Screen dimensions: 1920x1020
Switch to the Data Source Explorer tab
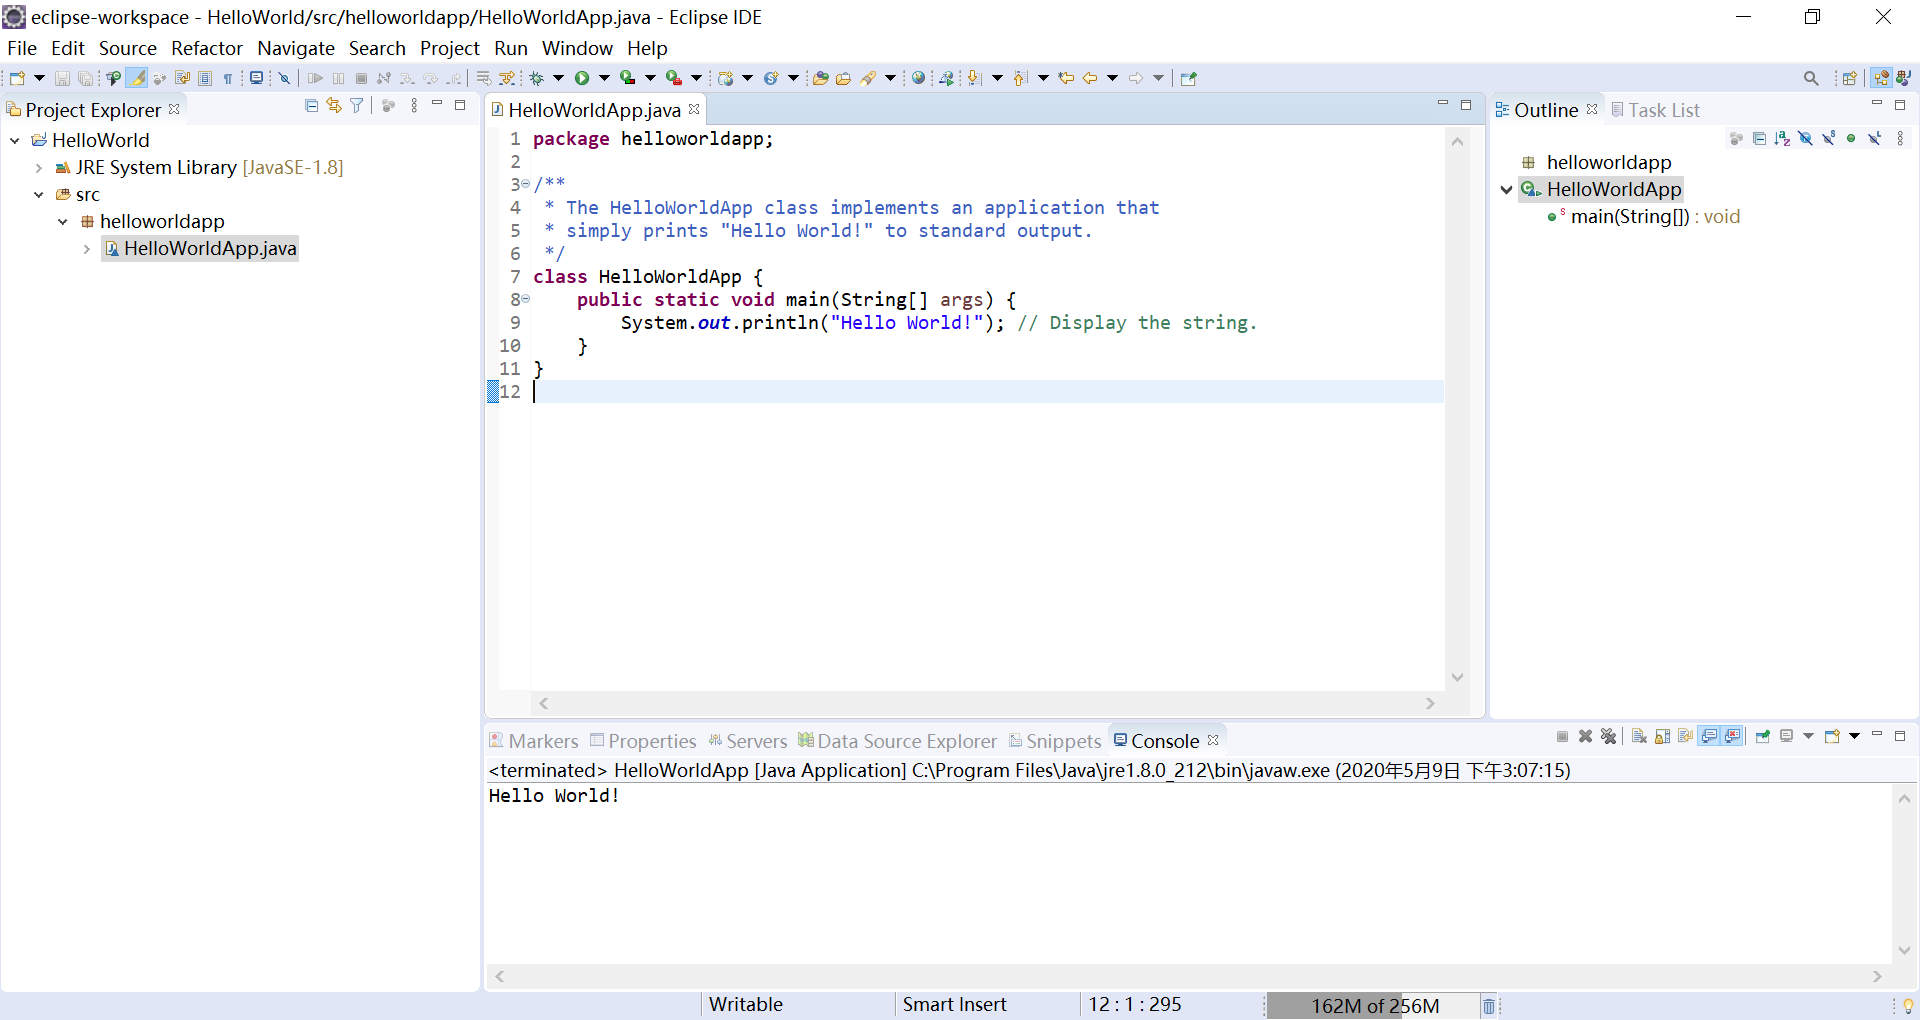click(x=898, y=741)
